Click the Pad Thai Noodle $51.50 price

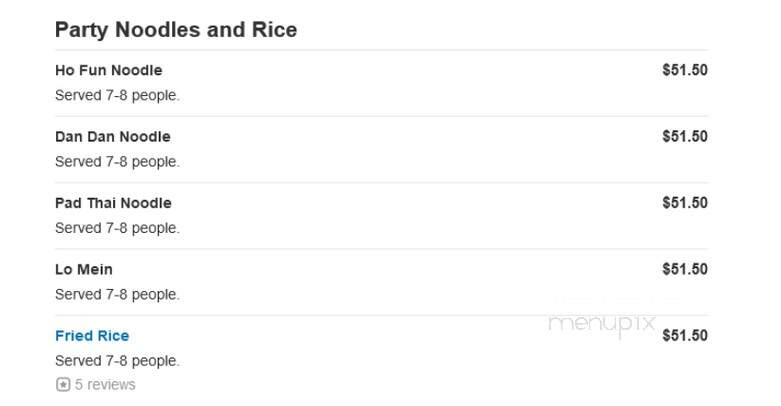point(685,203)
